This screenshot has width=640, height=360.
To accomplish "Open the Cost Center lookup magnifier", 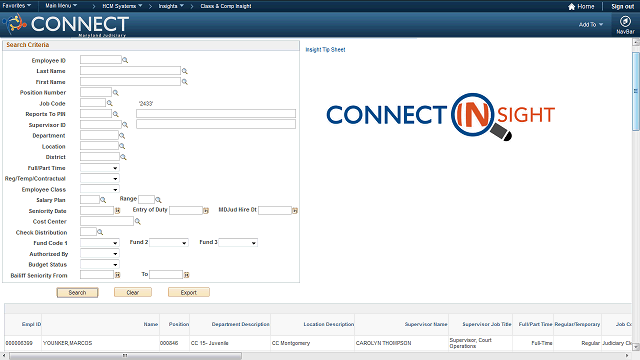I will point(138,222).
